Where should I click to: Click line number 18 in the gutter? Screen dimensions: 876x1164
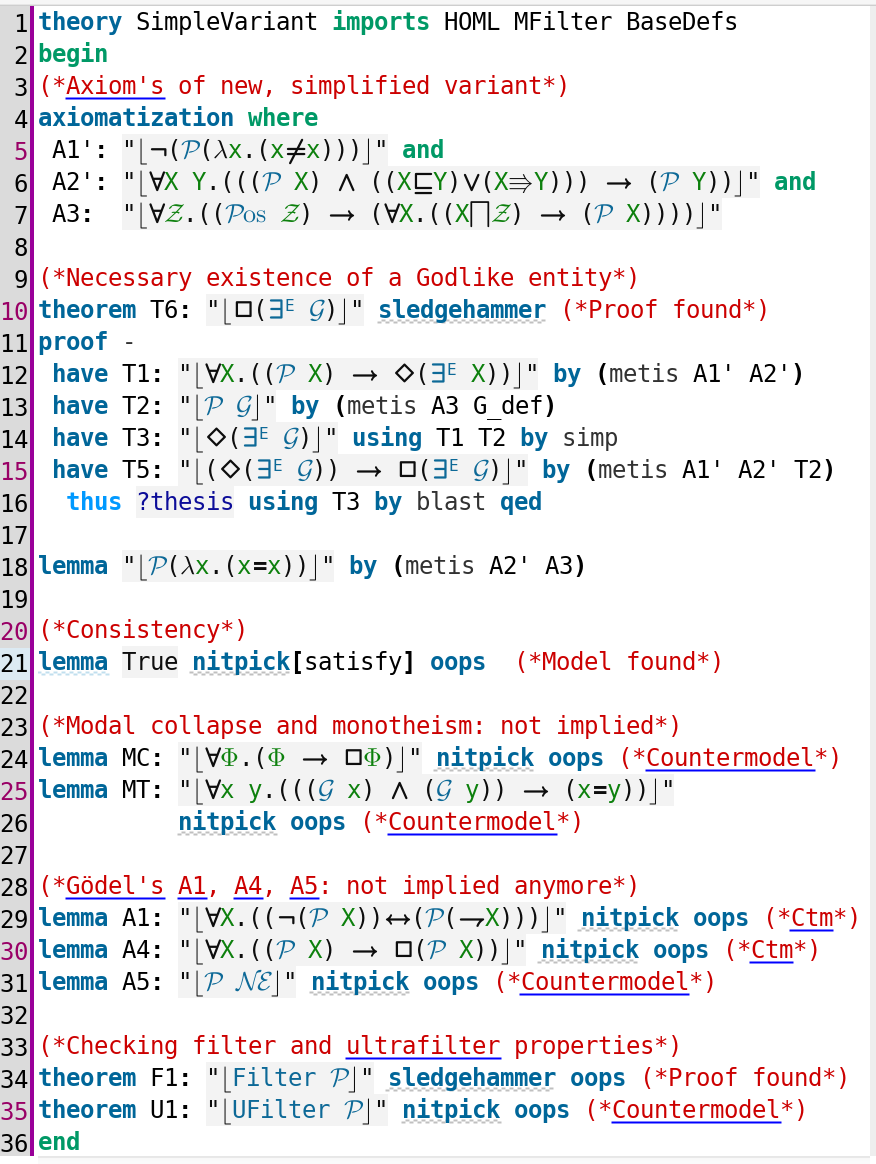(x=14, y=566)
